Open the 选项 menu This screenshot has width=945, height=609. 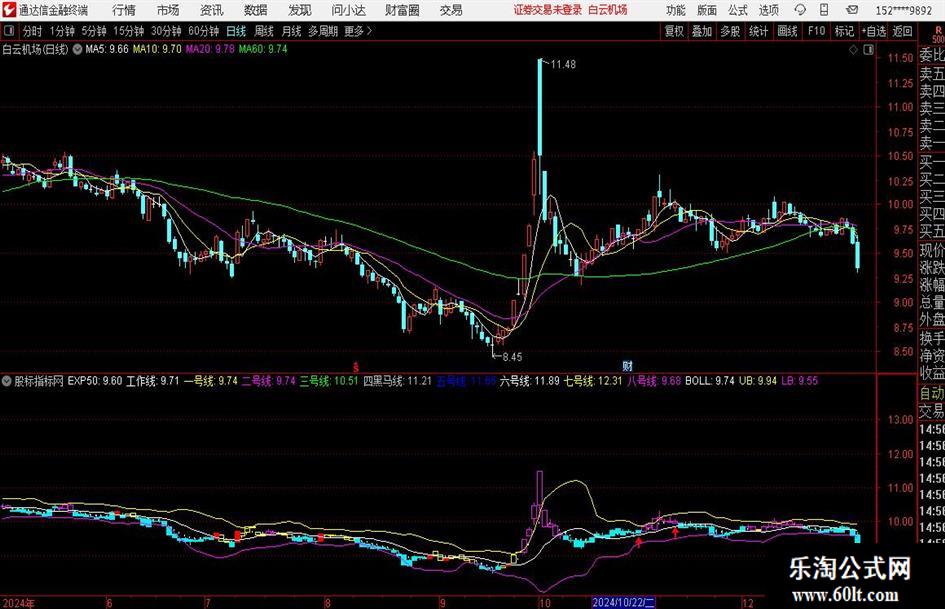pyautogui.click(x=768, y=10)
